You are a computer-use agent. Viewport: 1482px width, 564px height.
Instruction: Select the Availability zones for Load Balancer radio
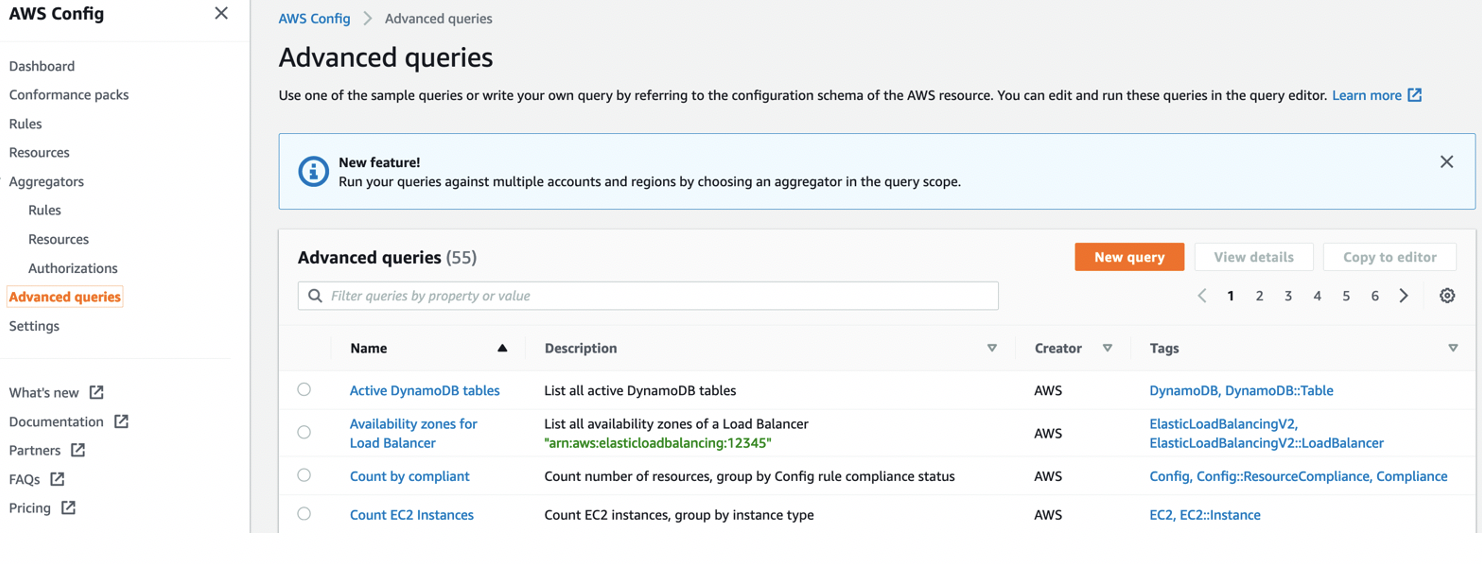[x=304, y=433]
